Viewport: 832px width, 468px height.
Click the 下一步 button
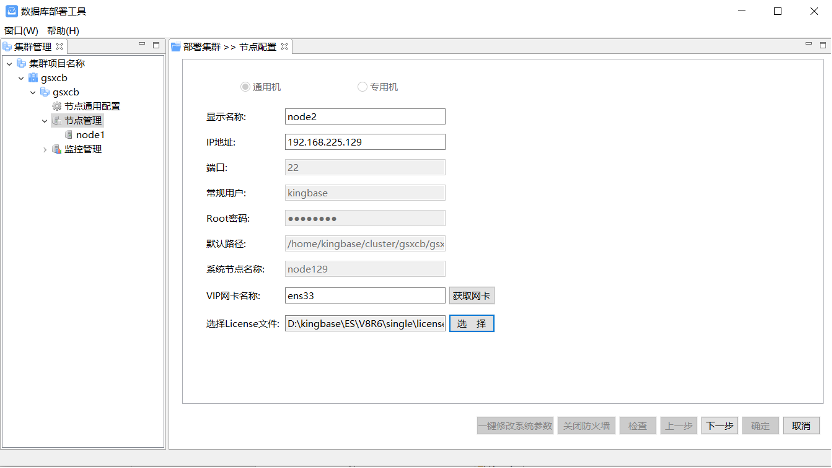point(720,426)
